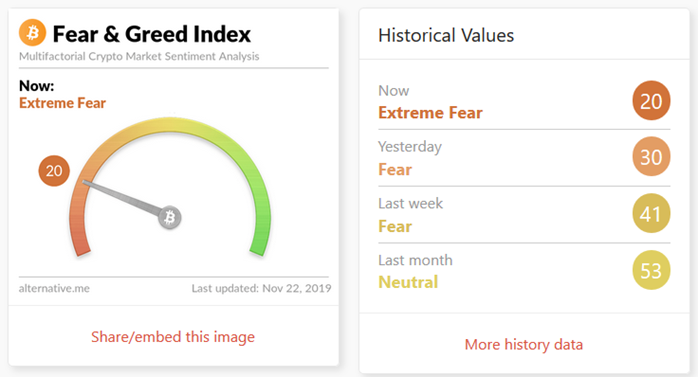Click the 30 circle for Yesterday

[x=651, y=157]
